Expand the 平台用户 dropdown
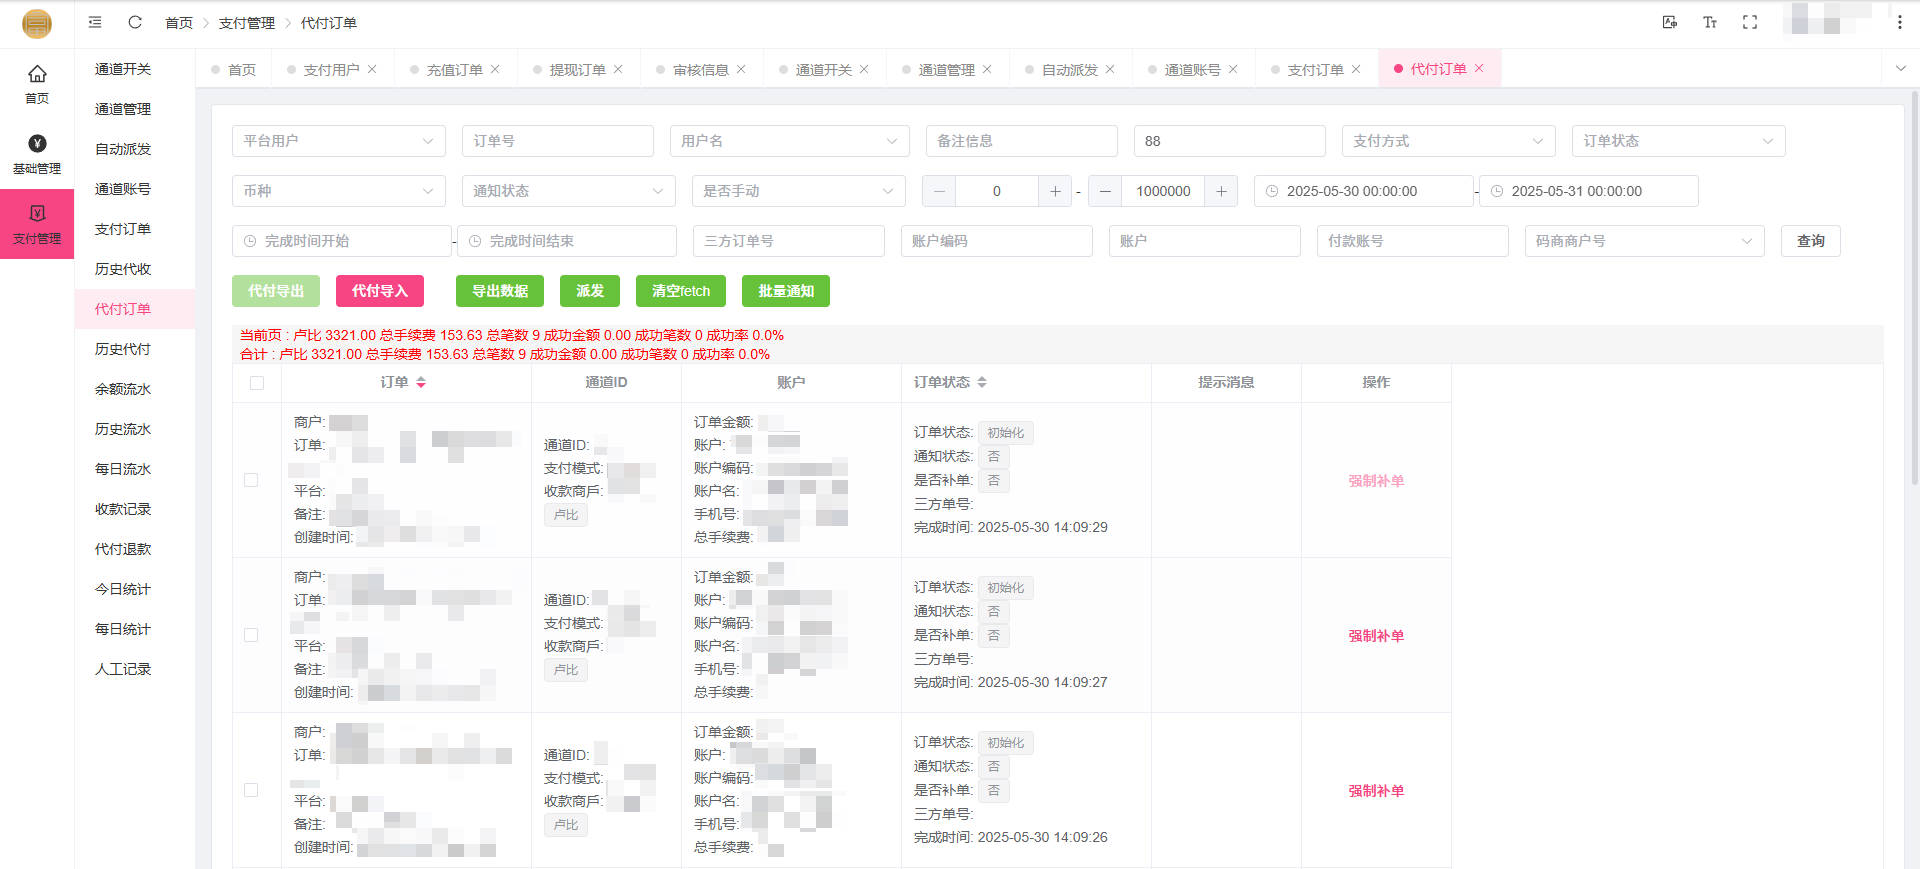 tap(338, 141)
